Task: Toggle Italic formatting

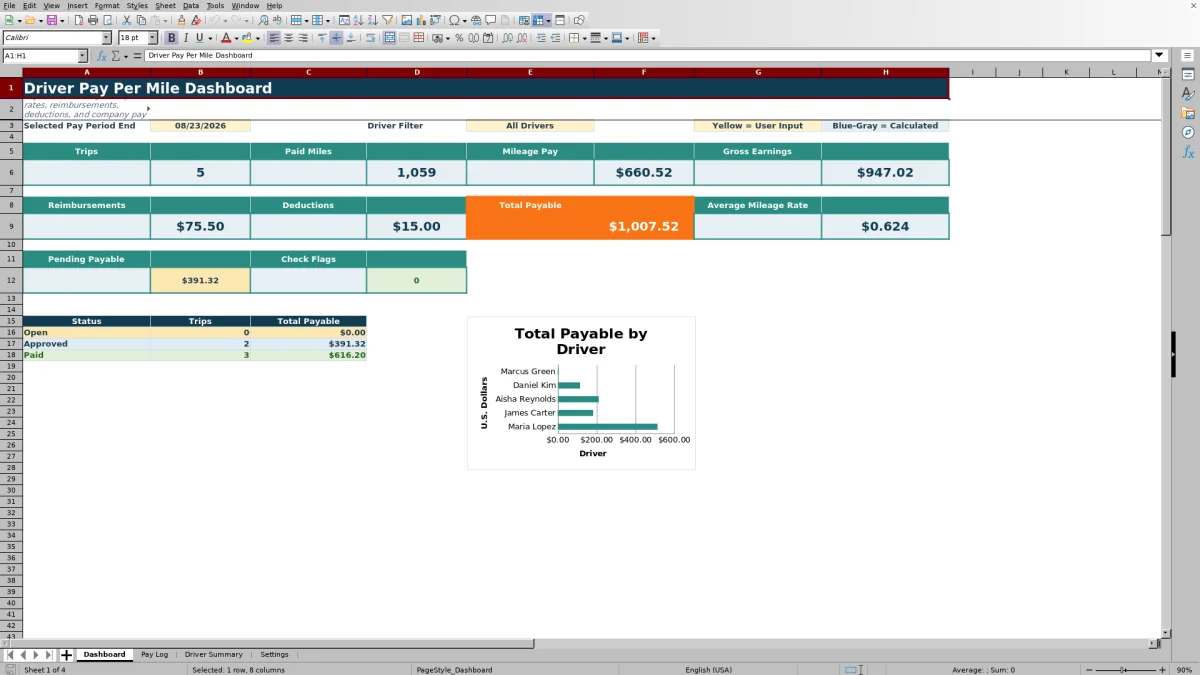Action: [186, 38]
